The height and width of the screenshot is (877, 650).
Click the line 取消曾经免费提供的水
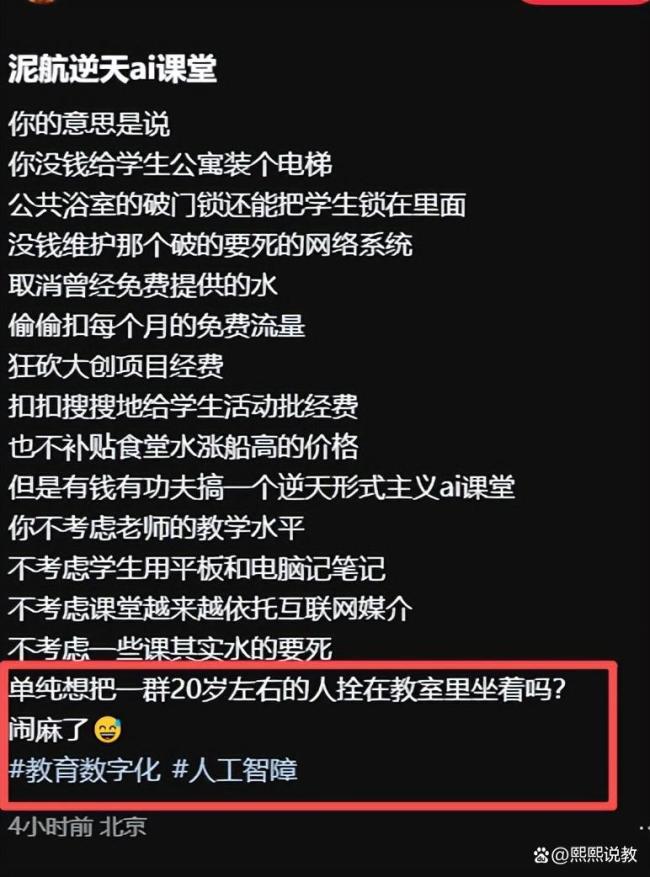pos(143,285)
